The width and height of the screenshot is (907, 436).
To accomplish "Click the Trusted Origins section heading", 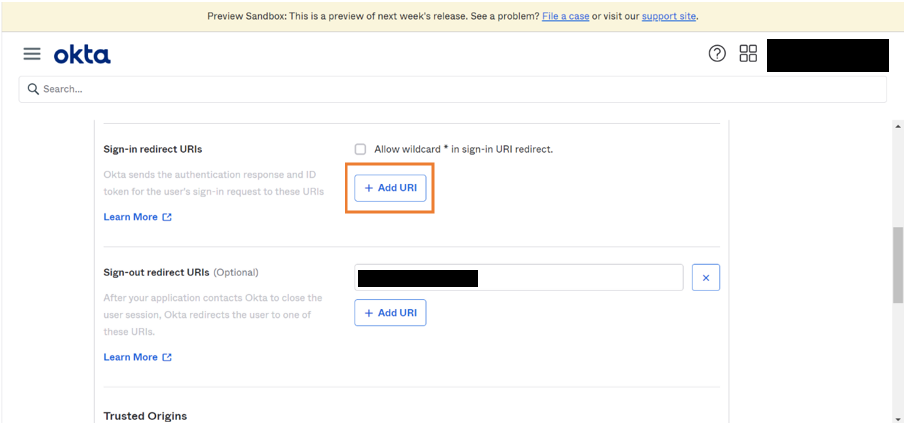I will pyautogui.click(x=145, y=416).
